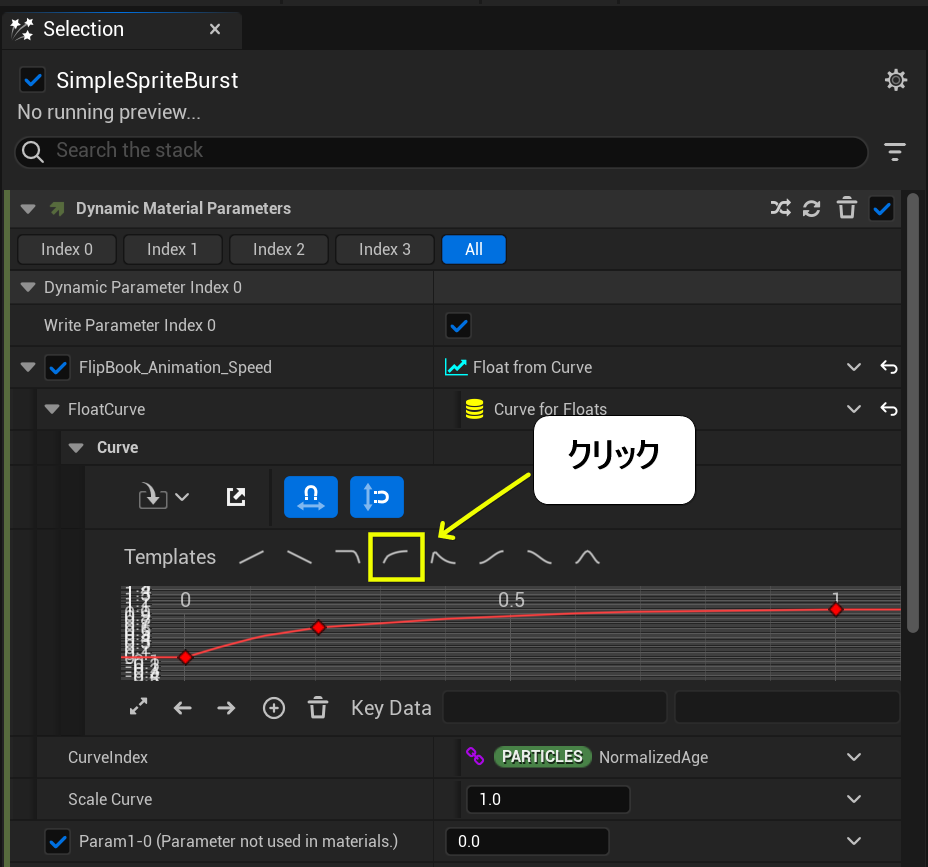Viewport: 928px width, 867px height.
Task: Click the Param1-0 value field
Action: pos(527,842)
